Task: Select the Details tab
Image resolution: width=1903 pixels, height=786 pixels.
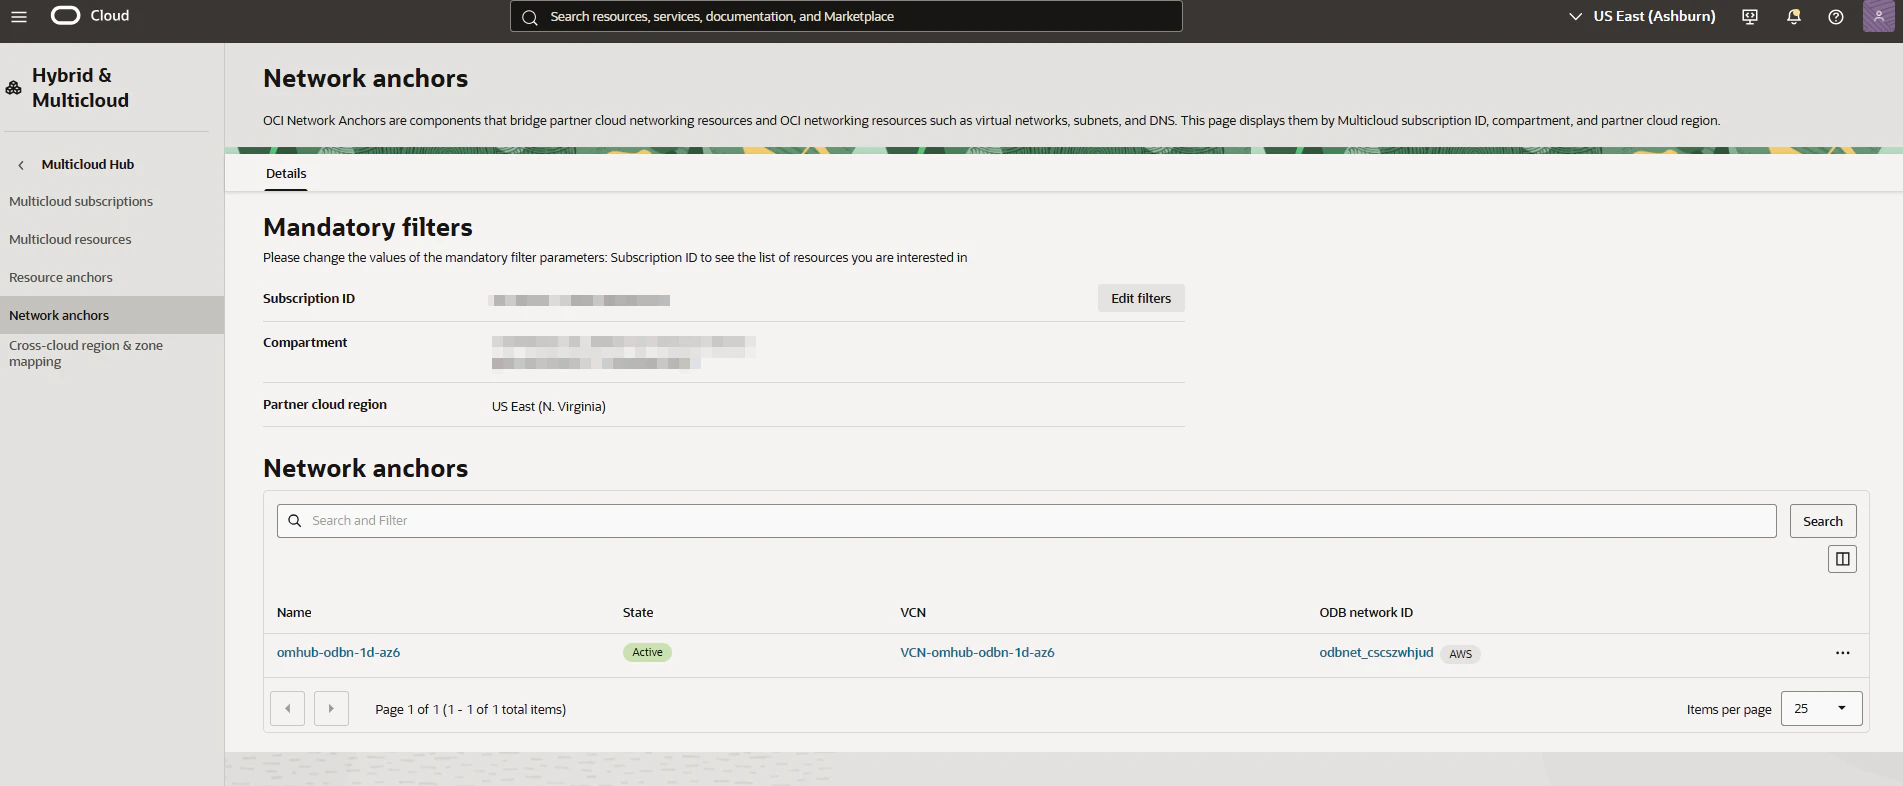Action: pos(286,174)
